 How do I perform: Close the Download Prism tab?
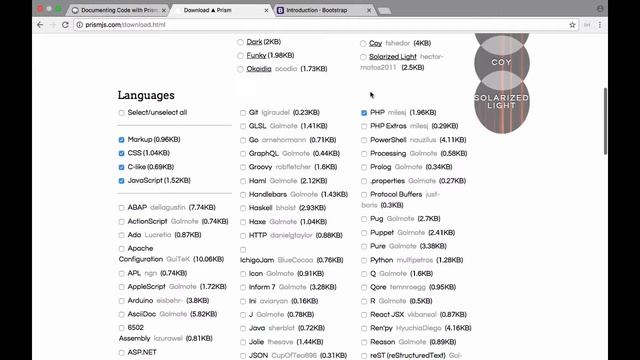click(x=266, y=10)
